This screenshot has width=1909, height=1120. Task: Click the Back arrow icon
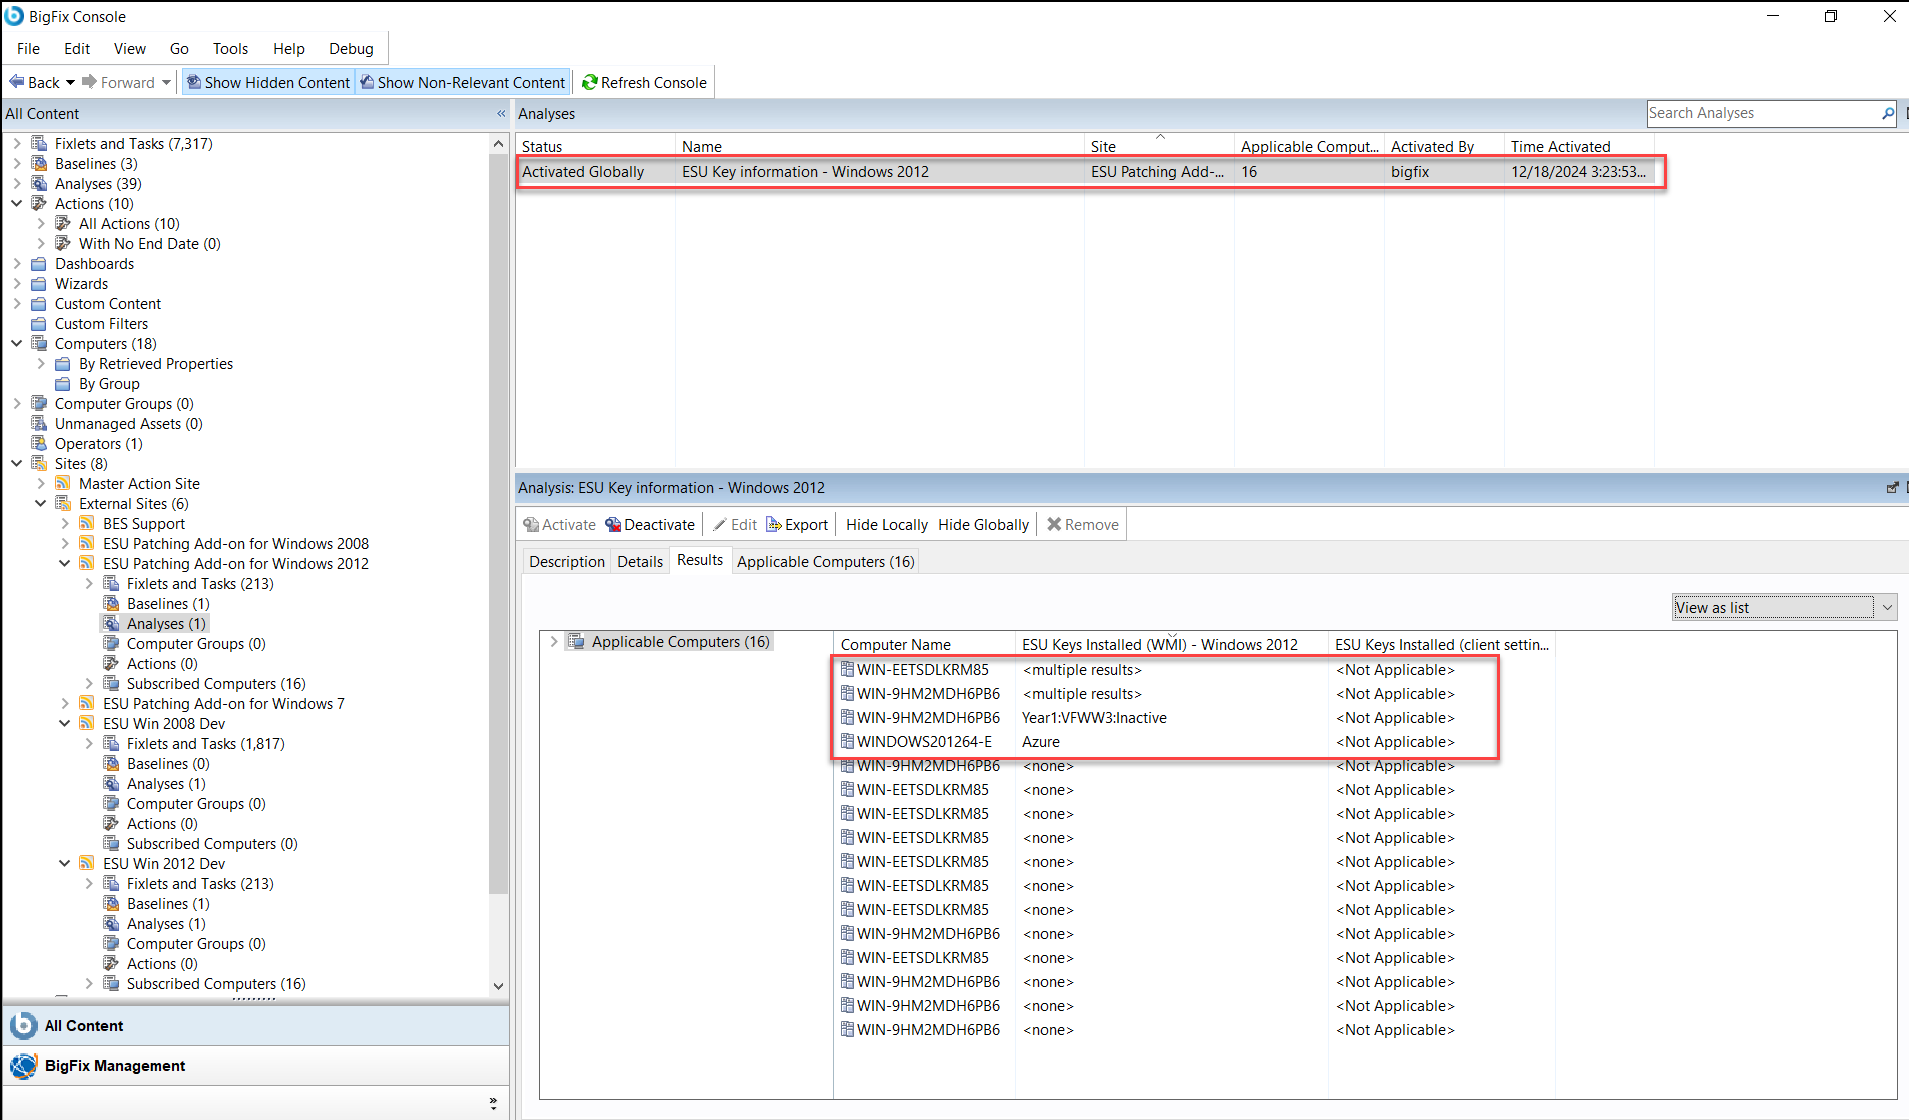point(17,82)
